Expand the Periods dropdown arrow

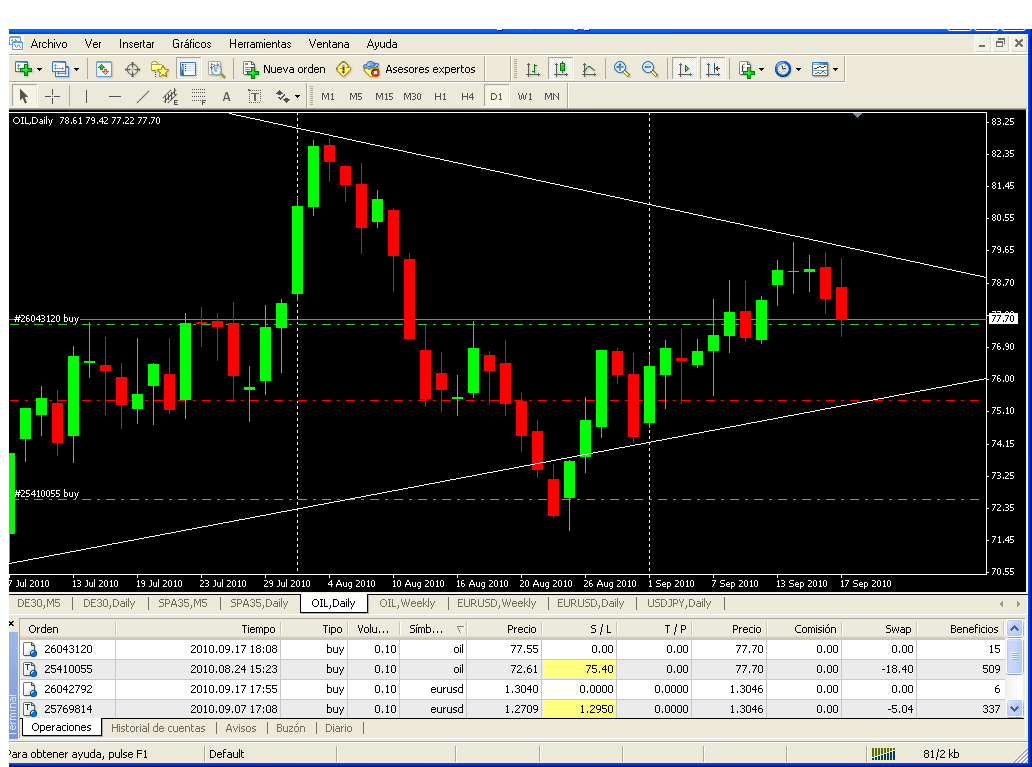[x=798, y=69]
